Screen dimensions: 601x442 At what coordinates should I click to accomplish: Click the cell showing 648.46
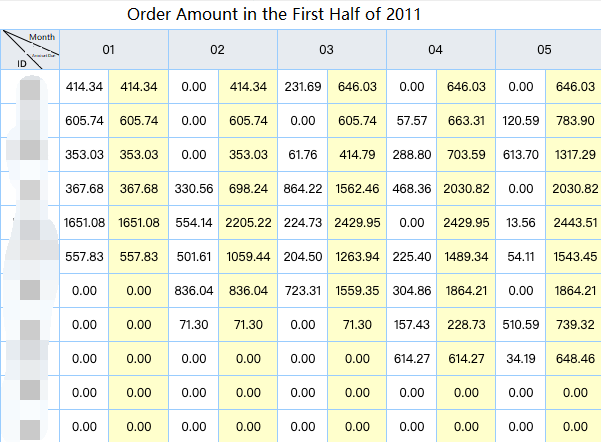[x=575, y=358]
